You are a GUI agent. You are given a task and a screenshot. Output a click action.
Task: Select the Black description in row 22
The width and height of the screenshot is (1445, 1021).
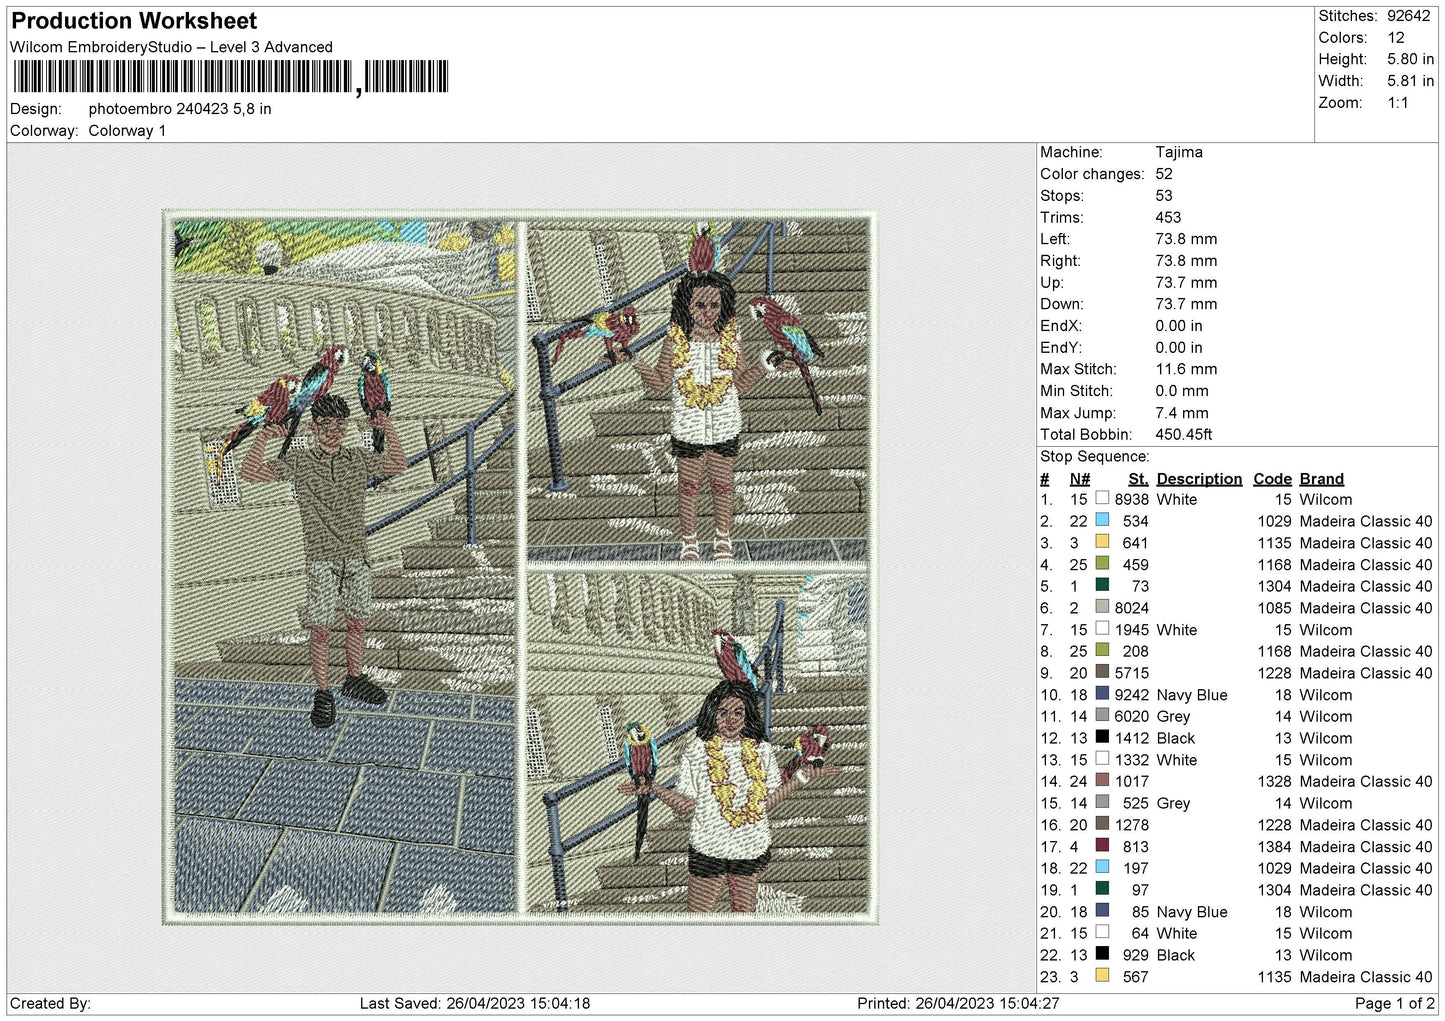tap(1176, 955)
